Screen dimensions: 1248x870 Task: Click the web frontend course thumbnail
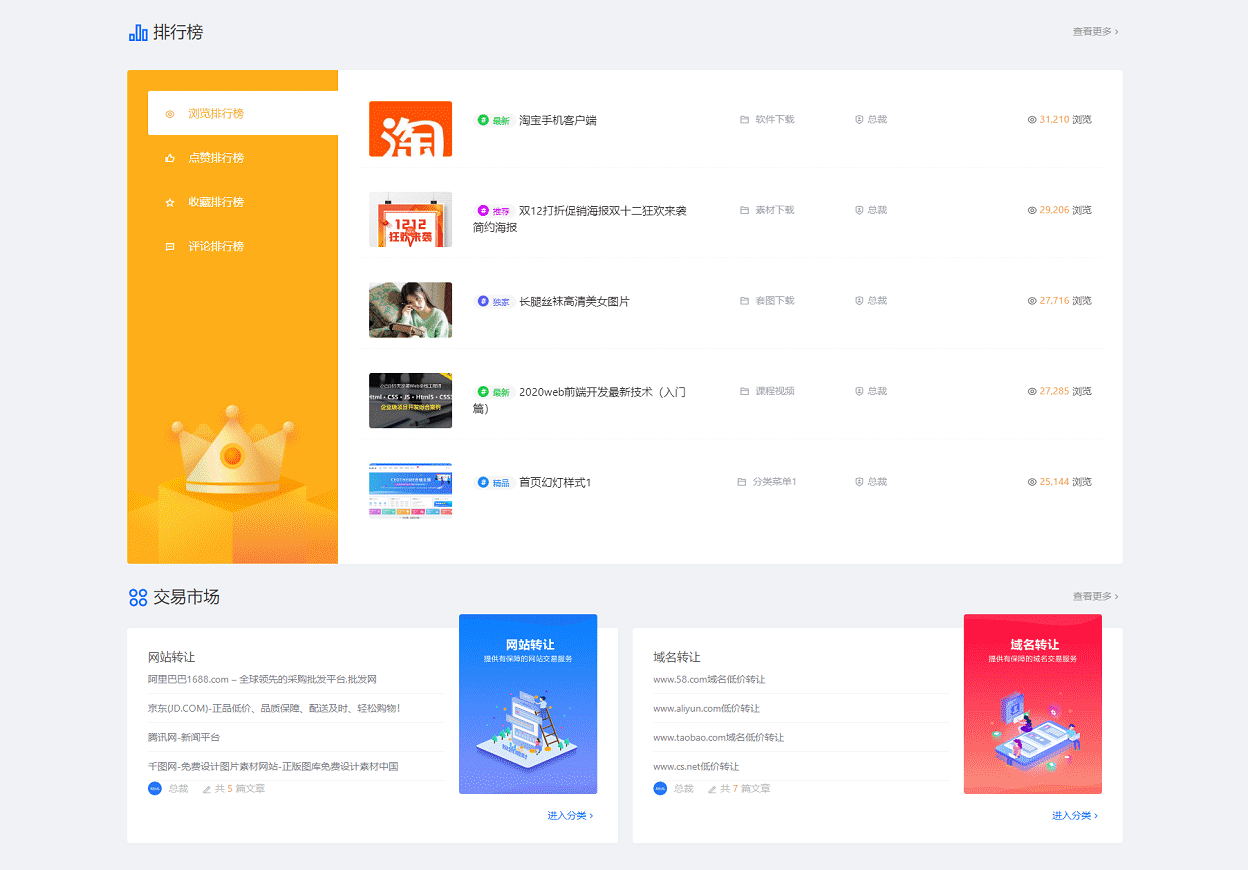pyautogui.click(x=410, y=400)
